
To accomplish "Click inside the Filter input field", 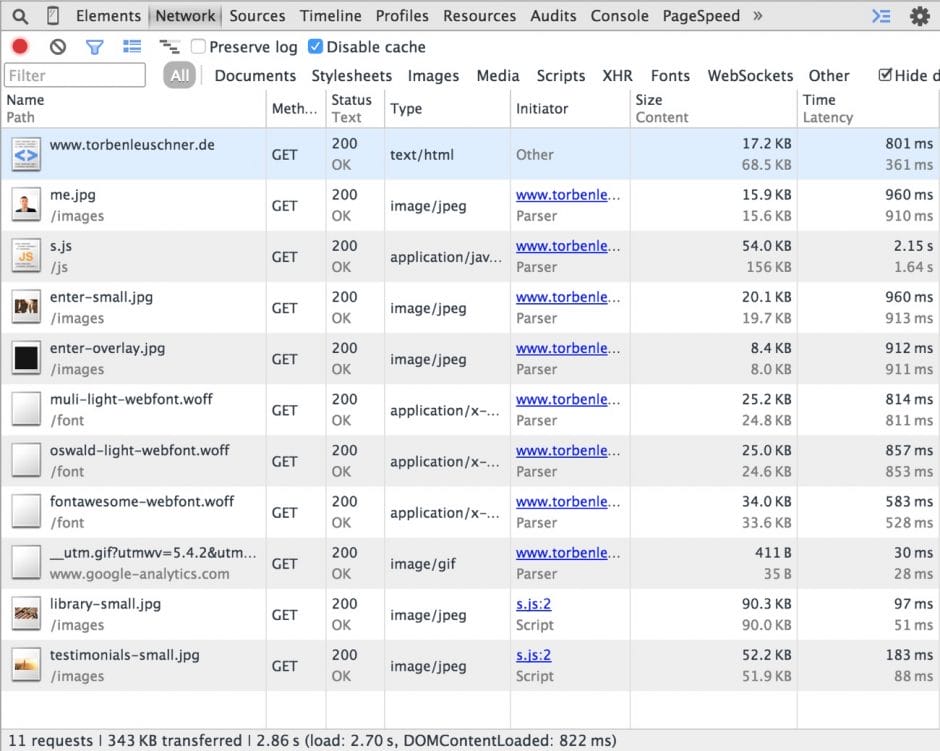I will click(x=74, y=75).
